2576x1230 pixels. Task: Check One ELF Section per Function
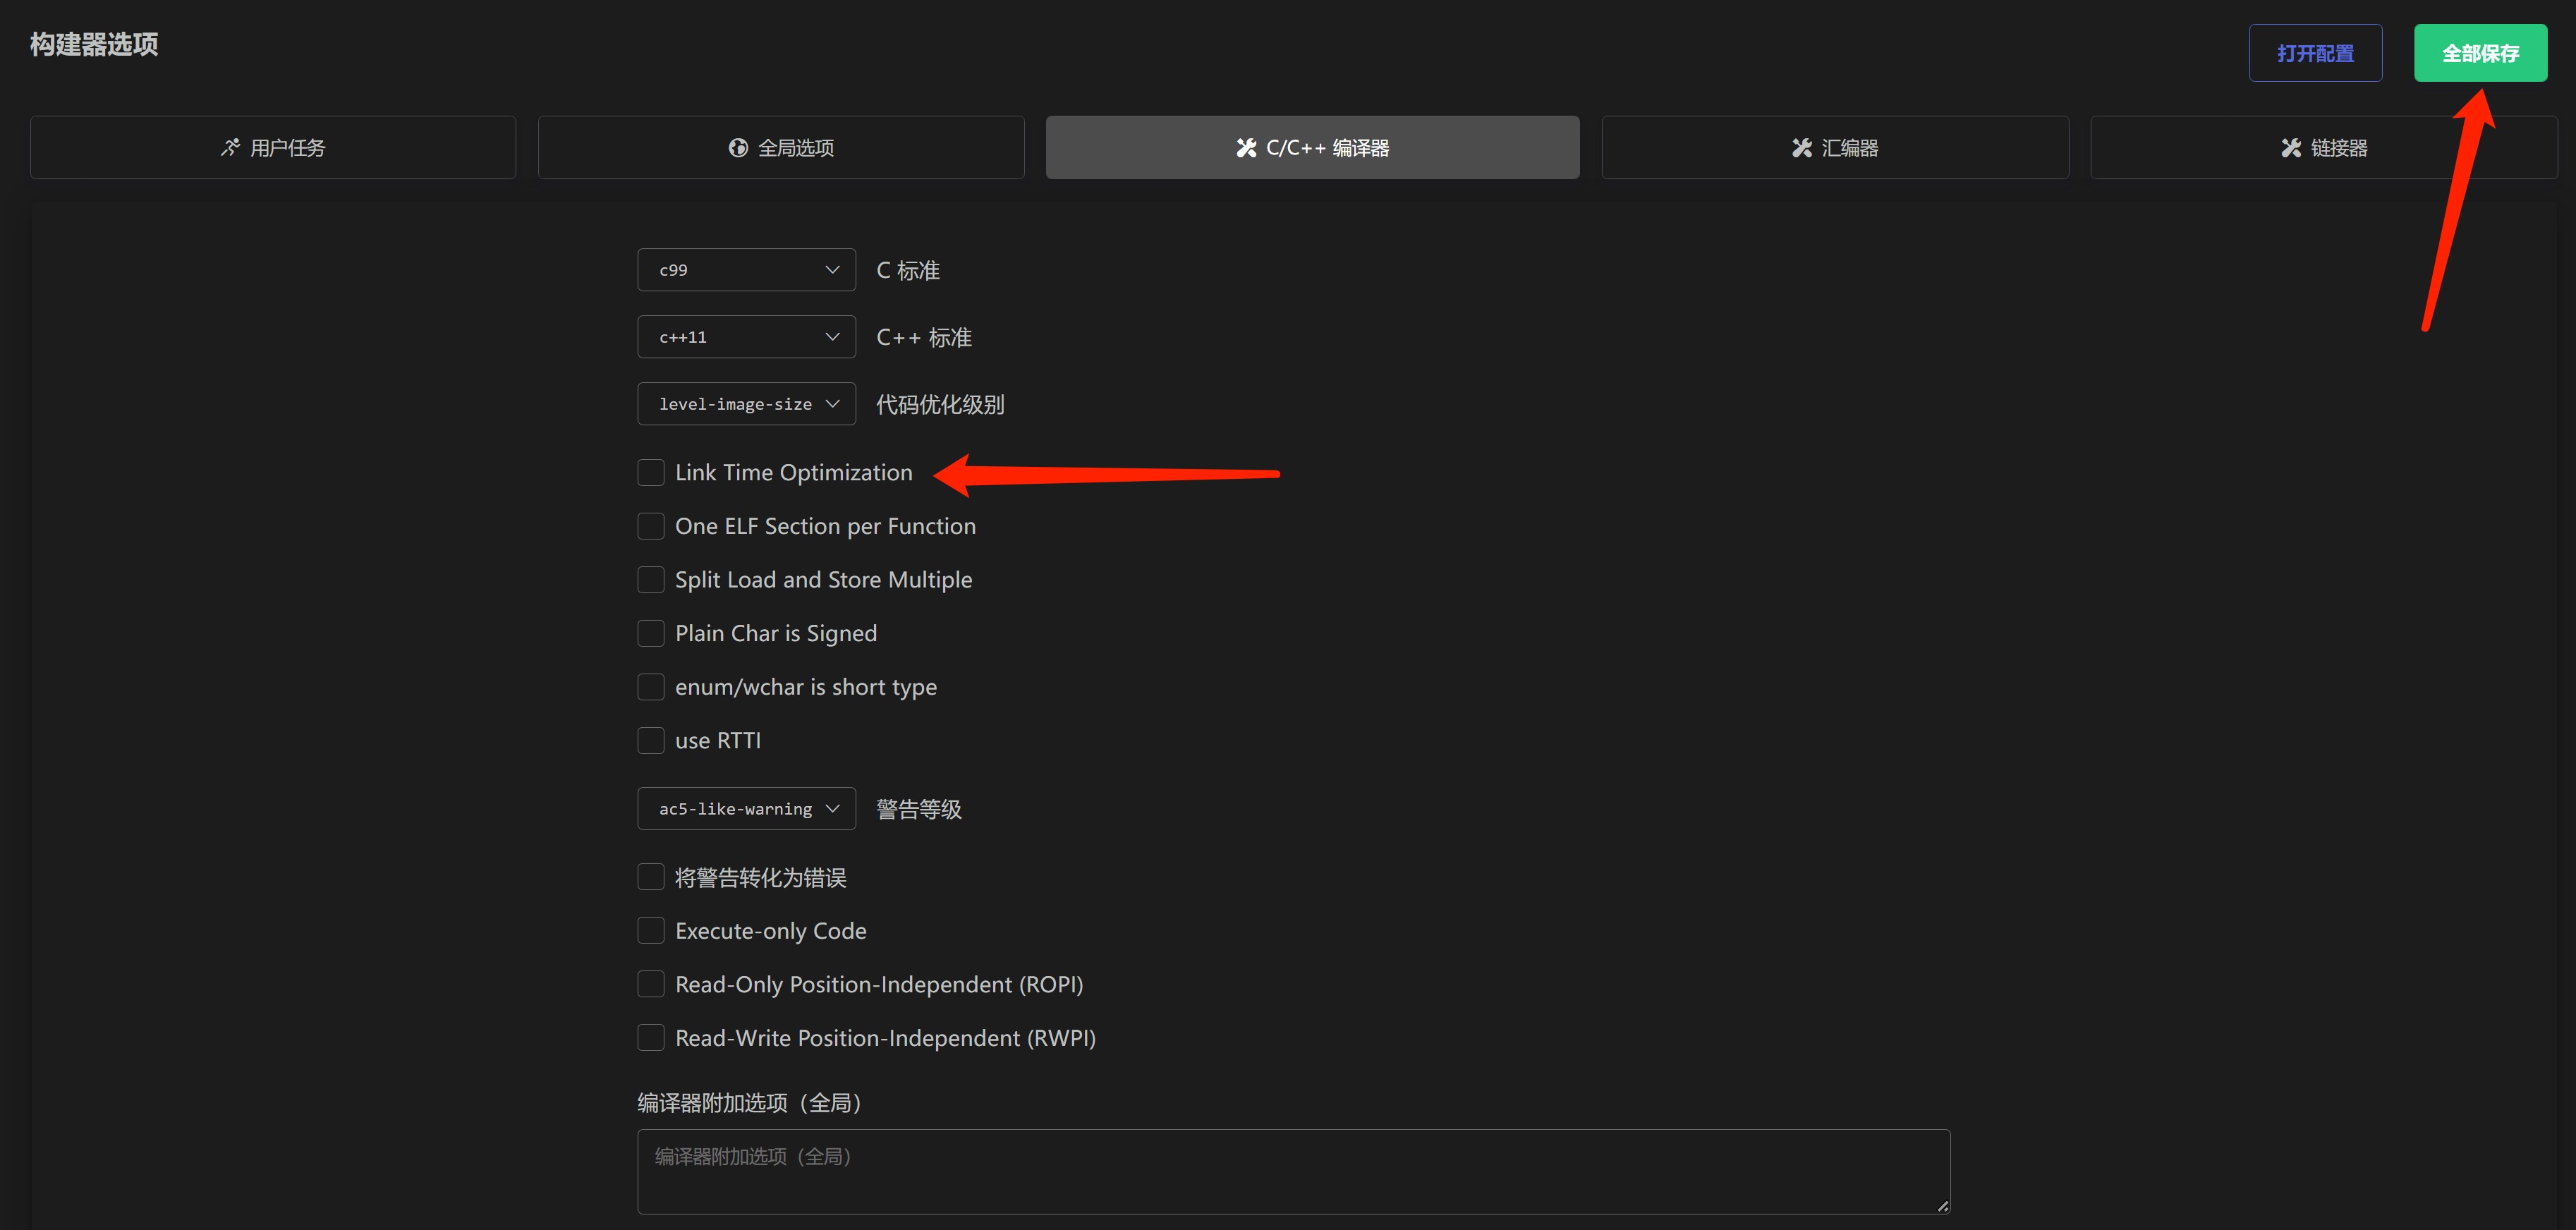(651, 526)
